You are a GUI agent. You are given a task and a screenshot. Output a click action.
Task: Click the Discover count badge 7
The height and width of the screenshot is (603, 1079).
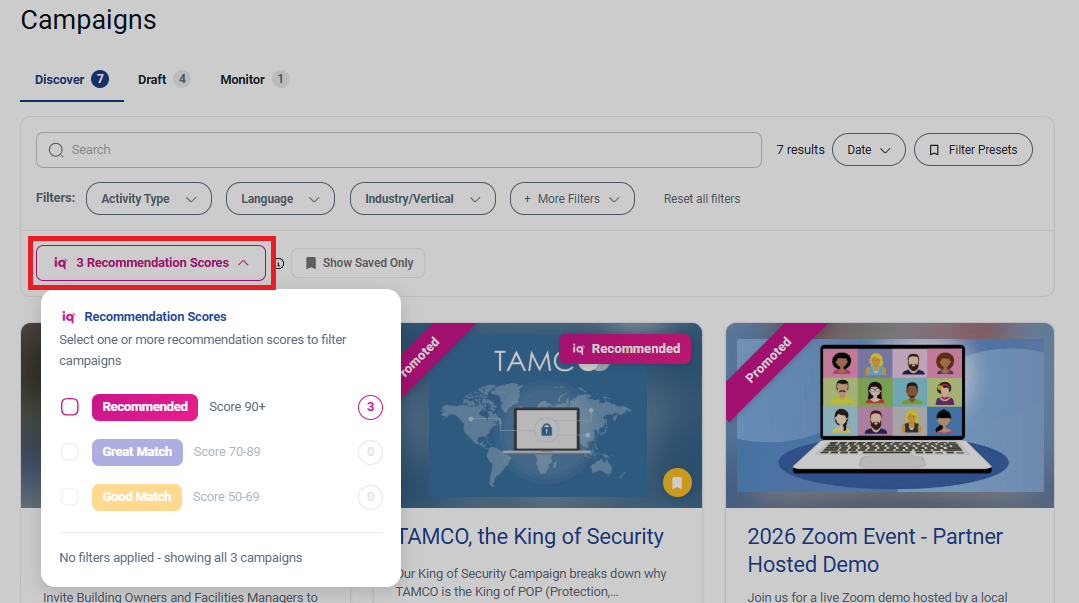(100, 79)
